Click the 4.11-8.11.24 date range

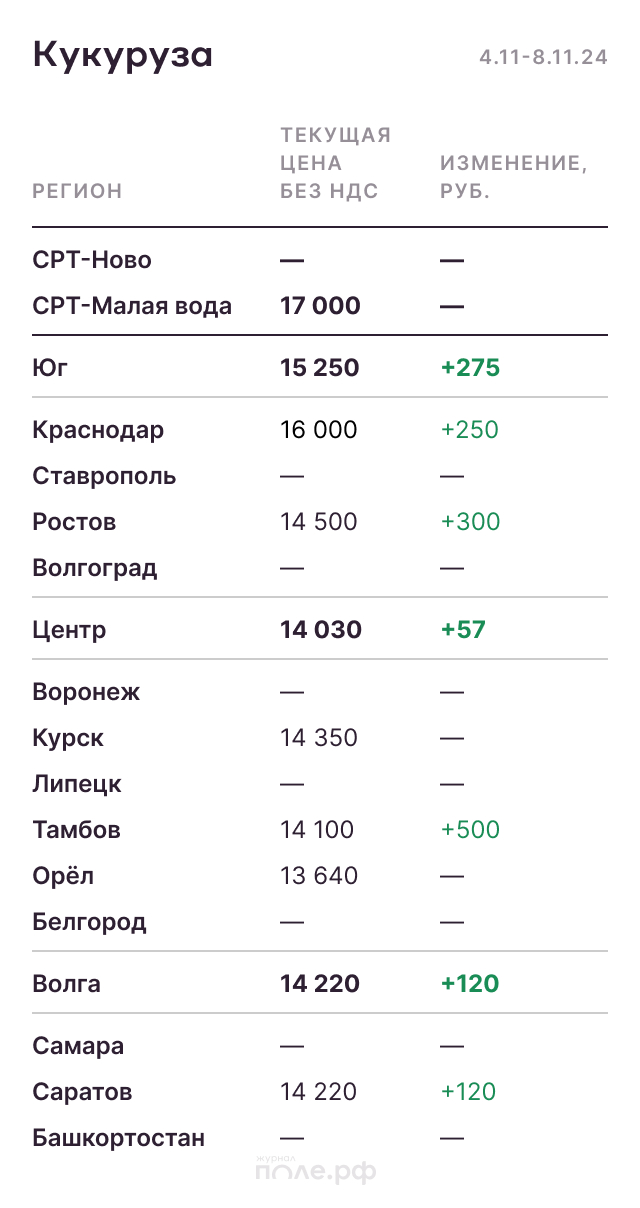pos(543,58)
